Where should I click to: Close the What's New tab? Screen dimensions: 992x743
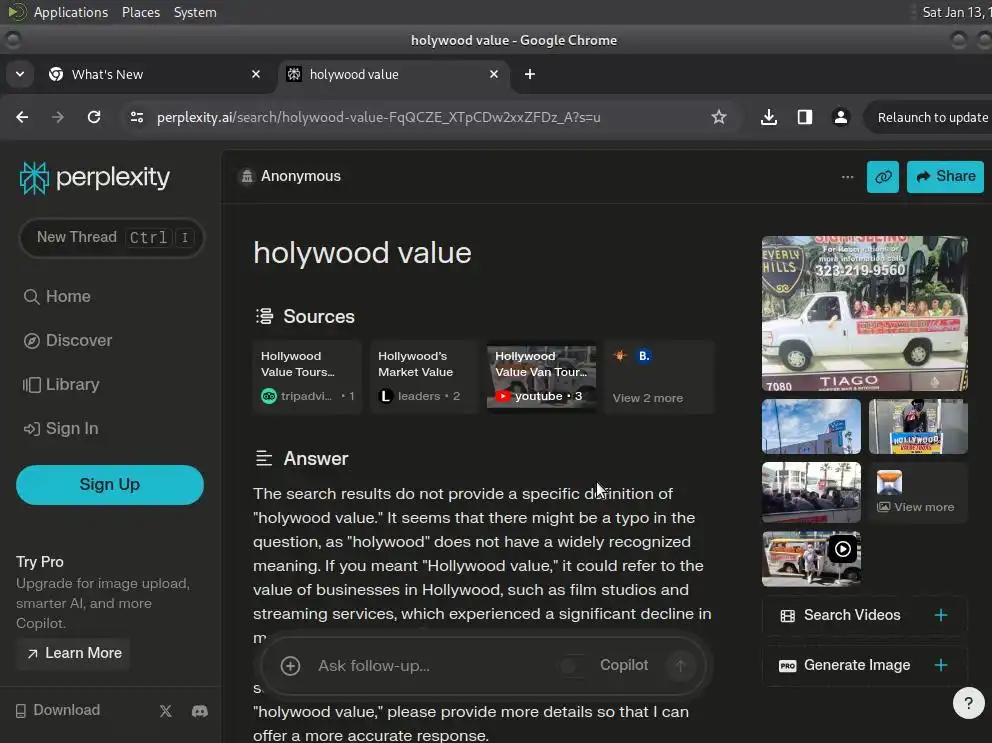pyautogui.click(x=256, y=75)
